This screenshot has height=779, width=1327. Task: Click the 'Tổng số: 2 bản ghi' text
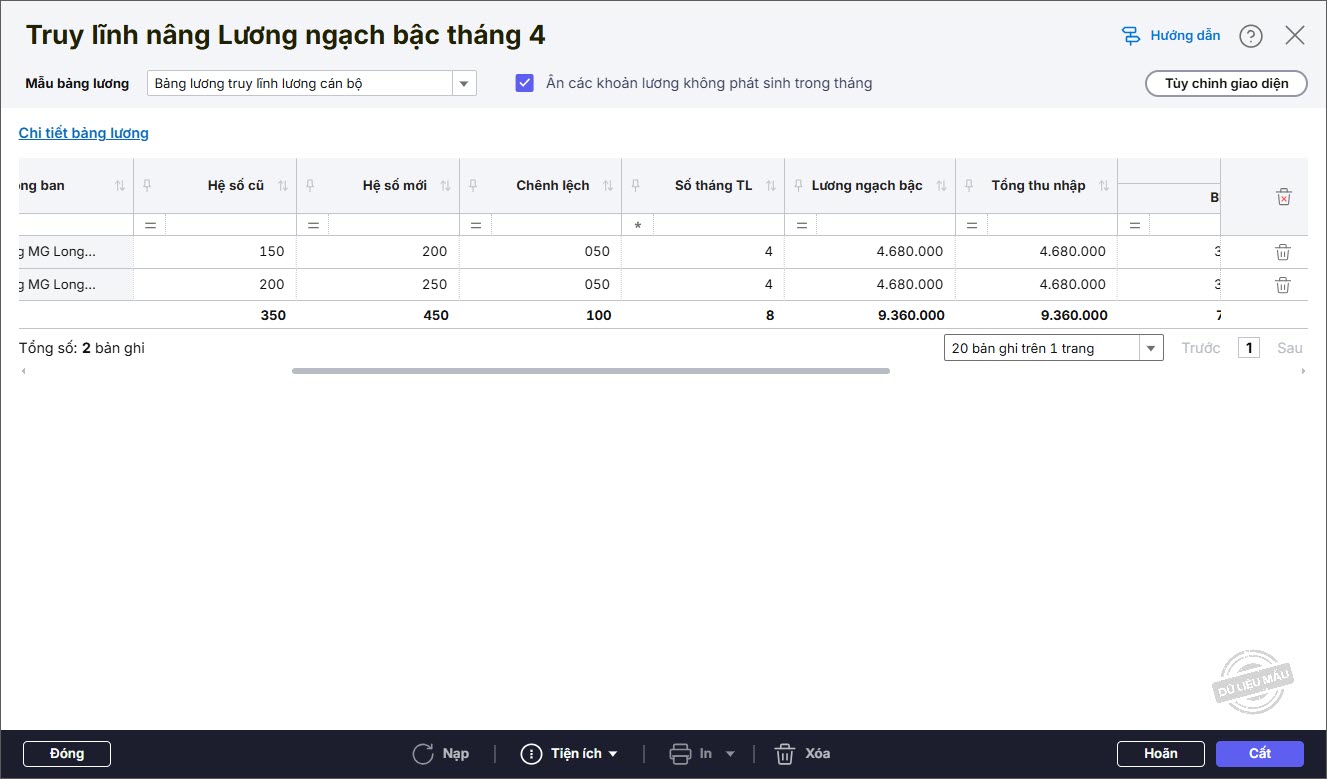[82, 348]
